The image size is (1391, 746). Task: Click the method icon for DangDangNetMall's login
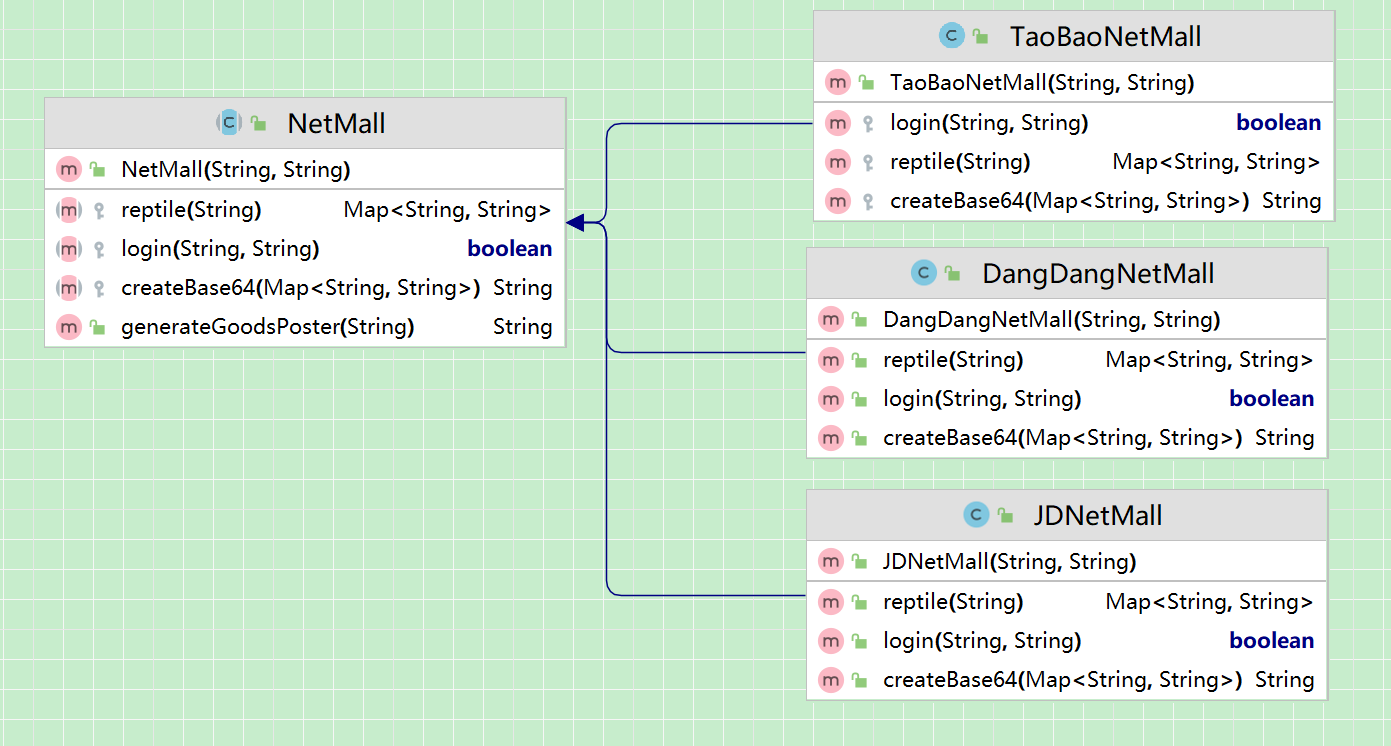point(831,399)
